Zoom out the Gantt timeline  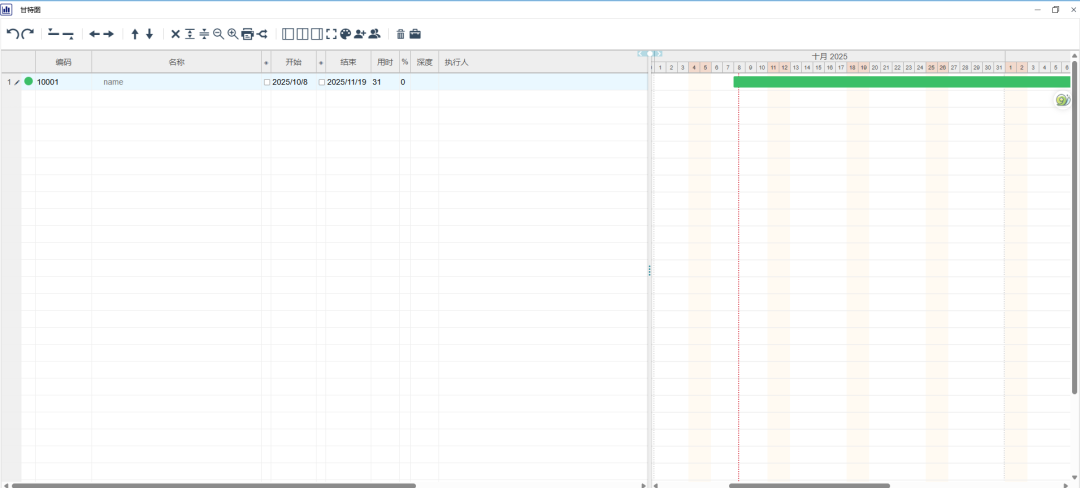[x=218, y=34]
